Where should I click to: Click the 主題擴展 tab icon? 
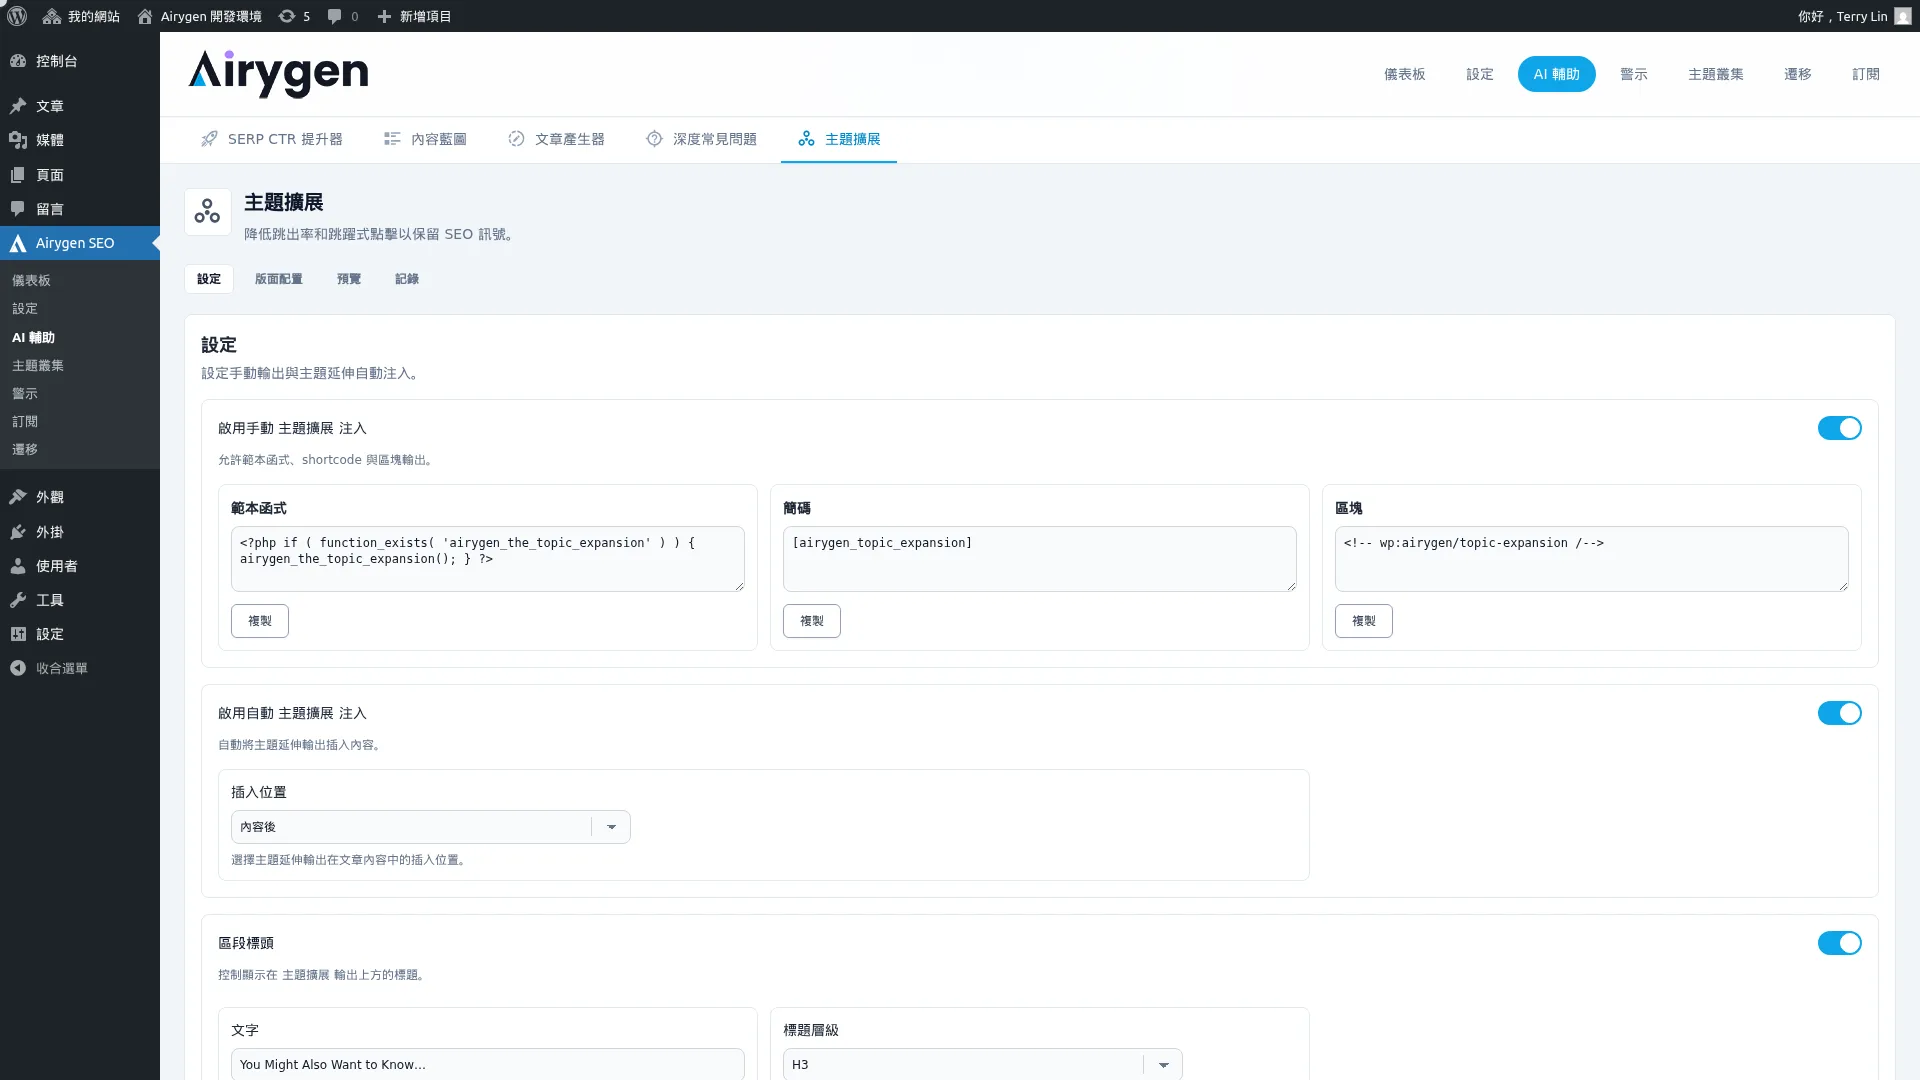pyautogui.click(x=806, y=139)
